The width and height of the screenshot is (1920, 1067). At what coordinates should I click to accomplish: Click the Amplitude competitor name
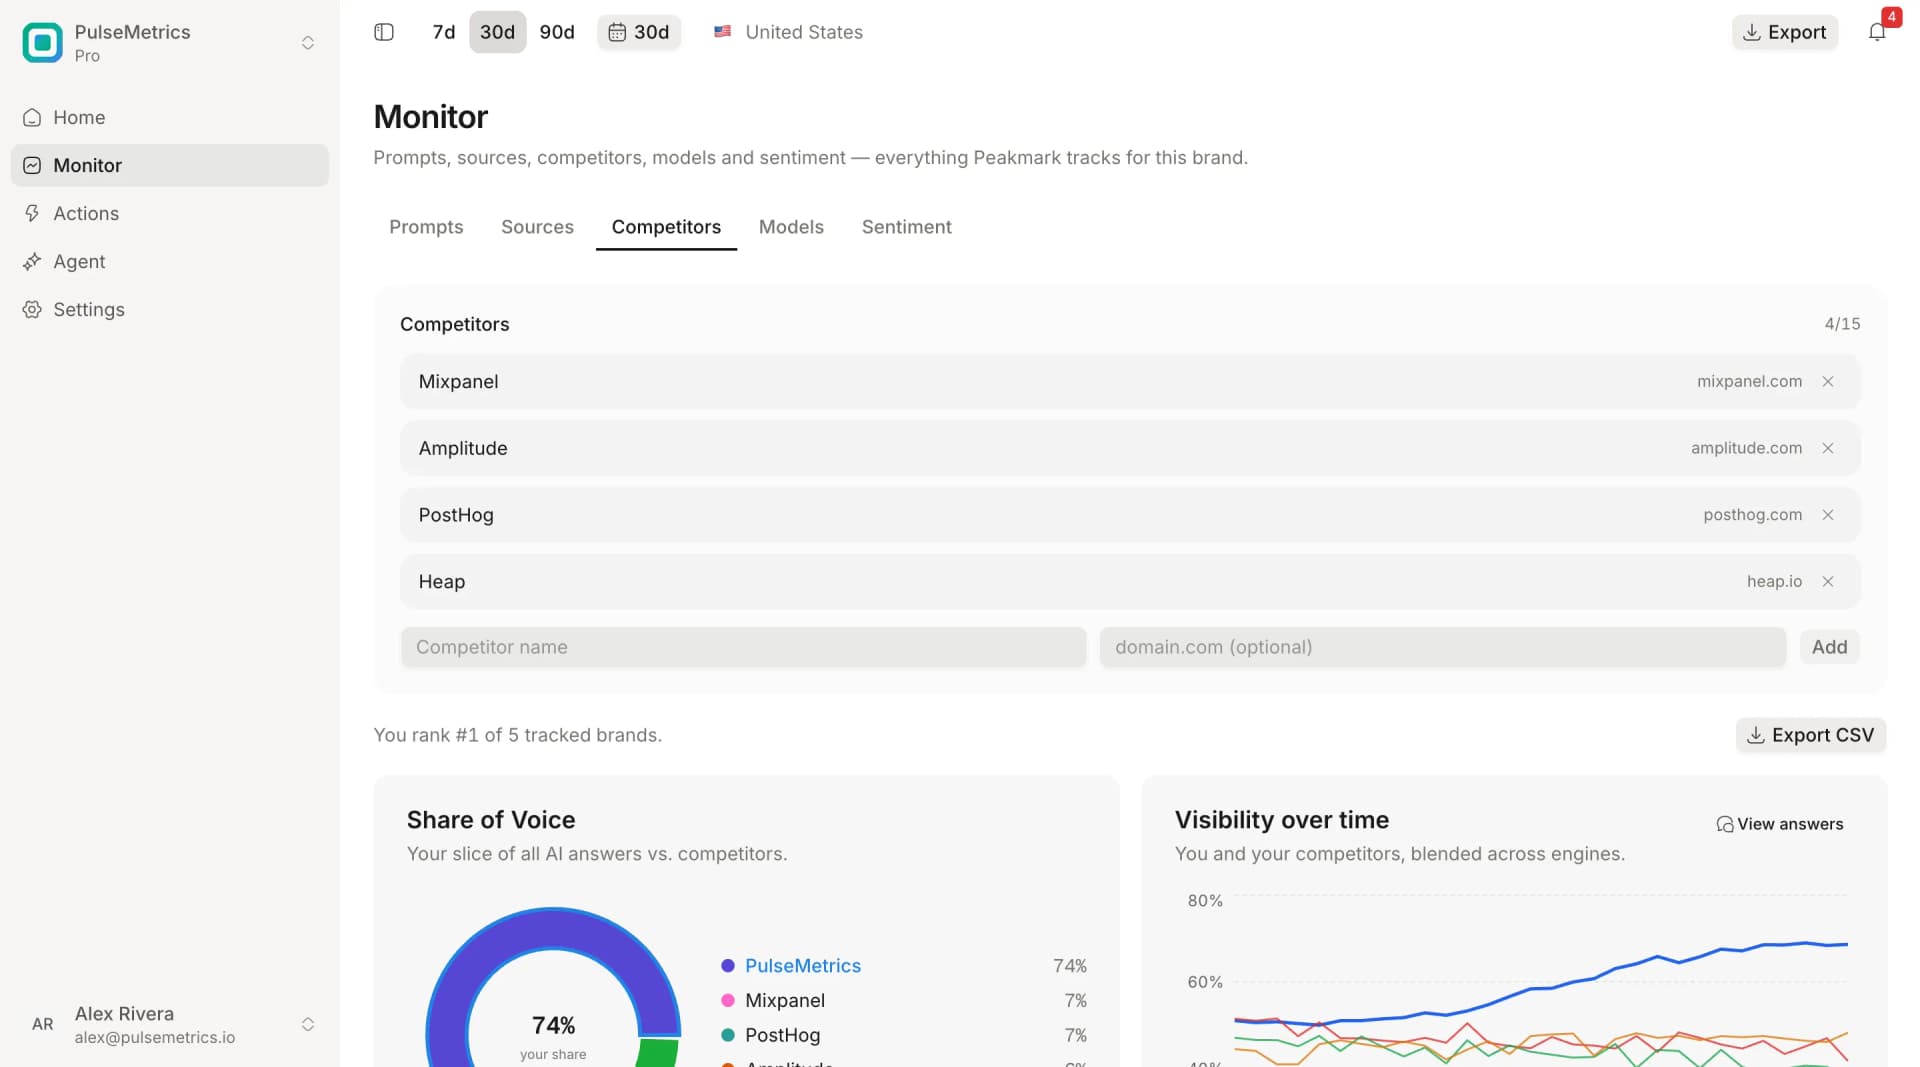click(x=463, y=448)
